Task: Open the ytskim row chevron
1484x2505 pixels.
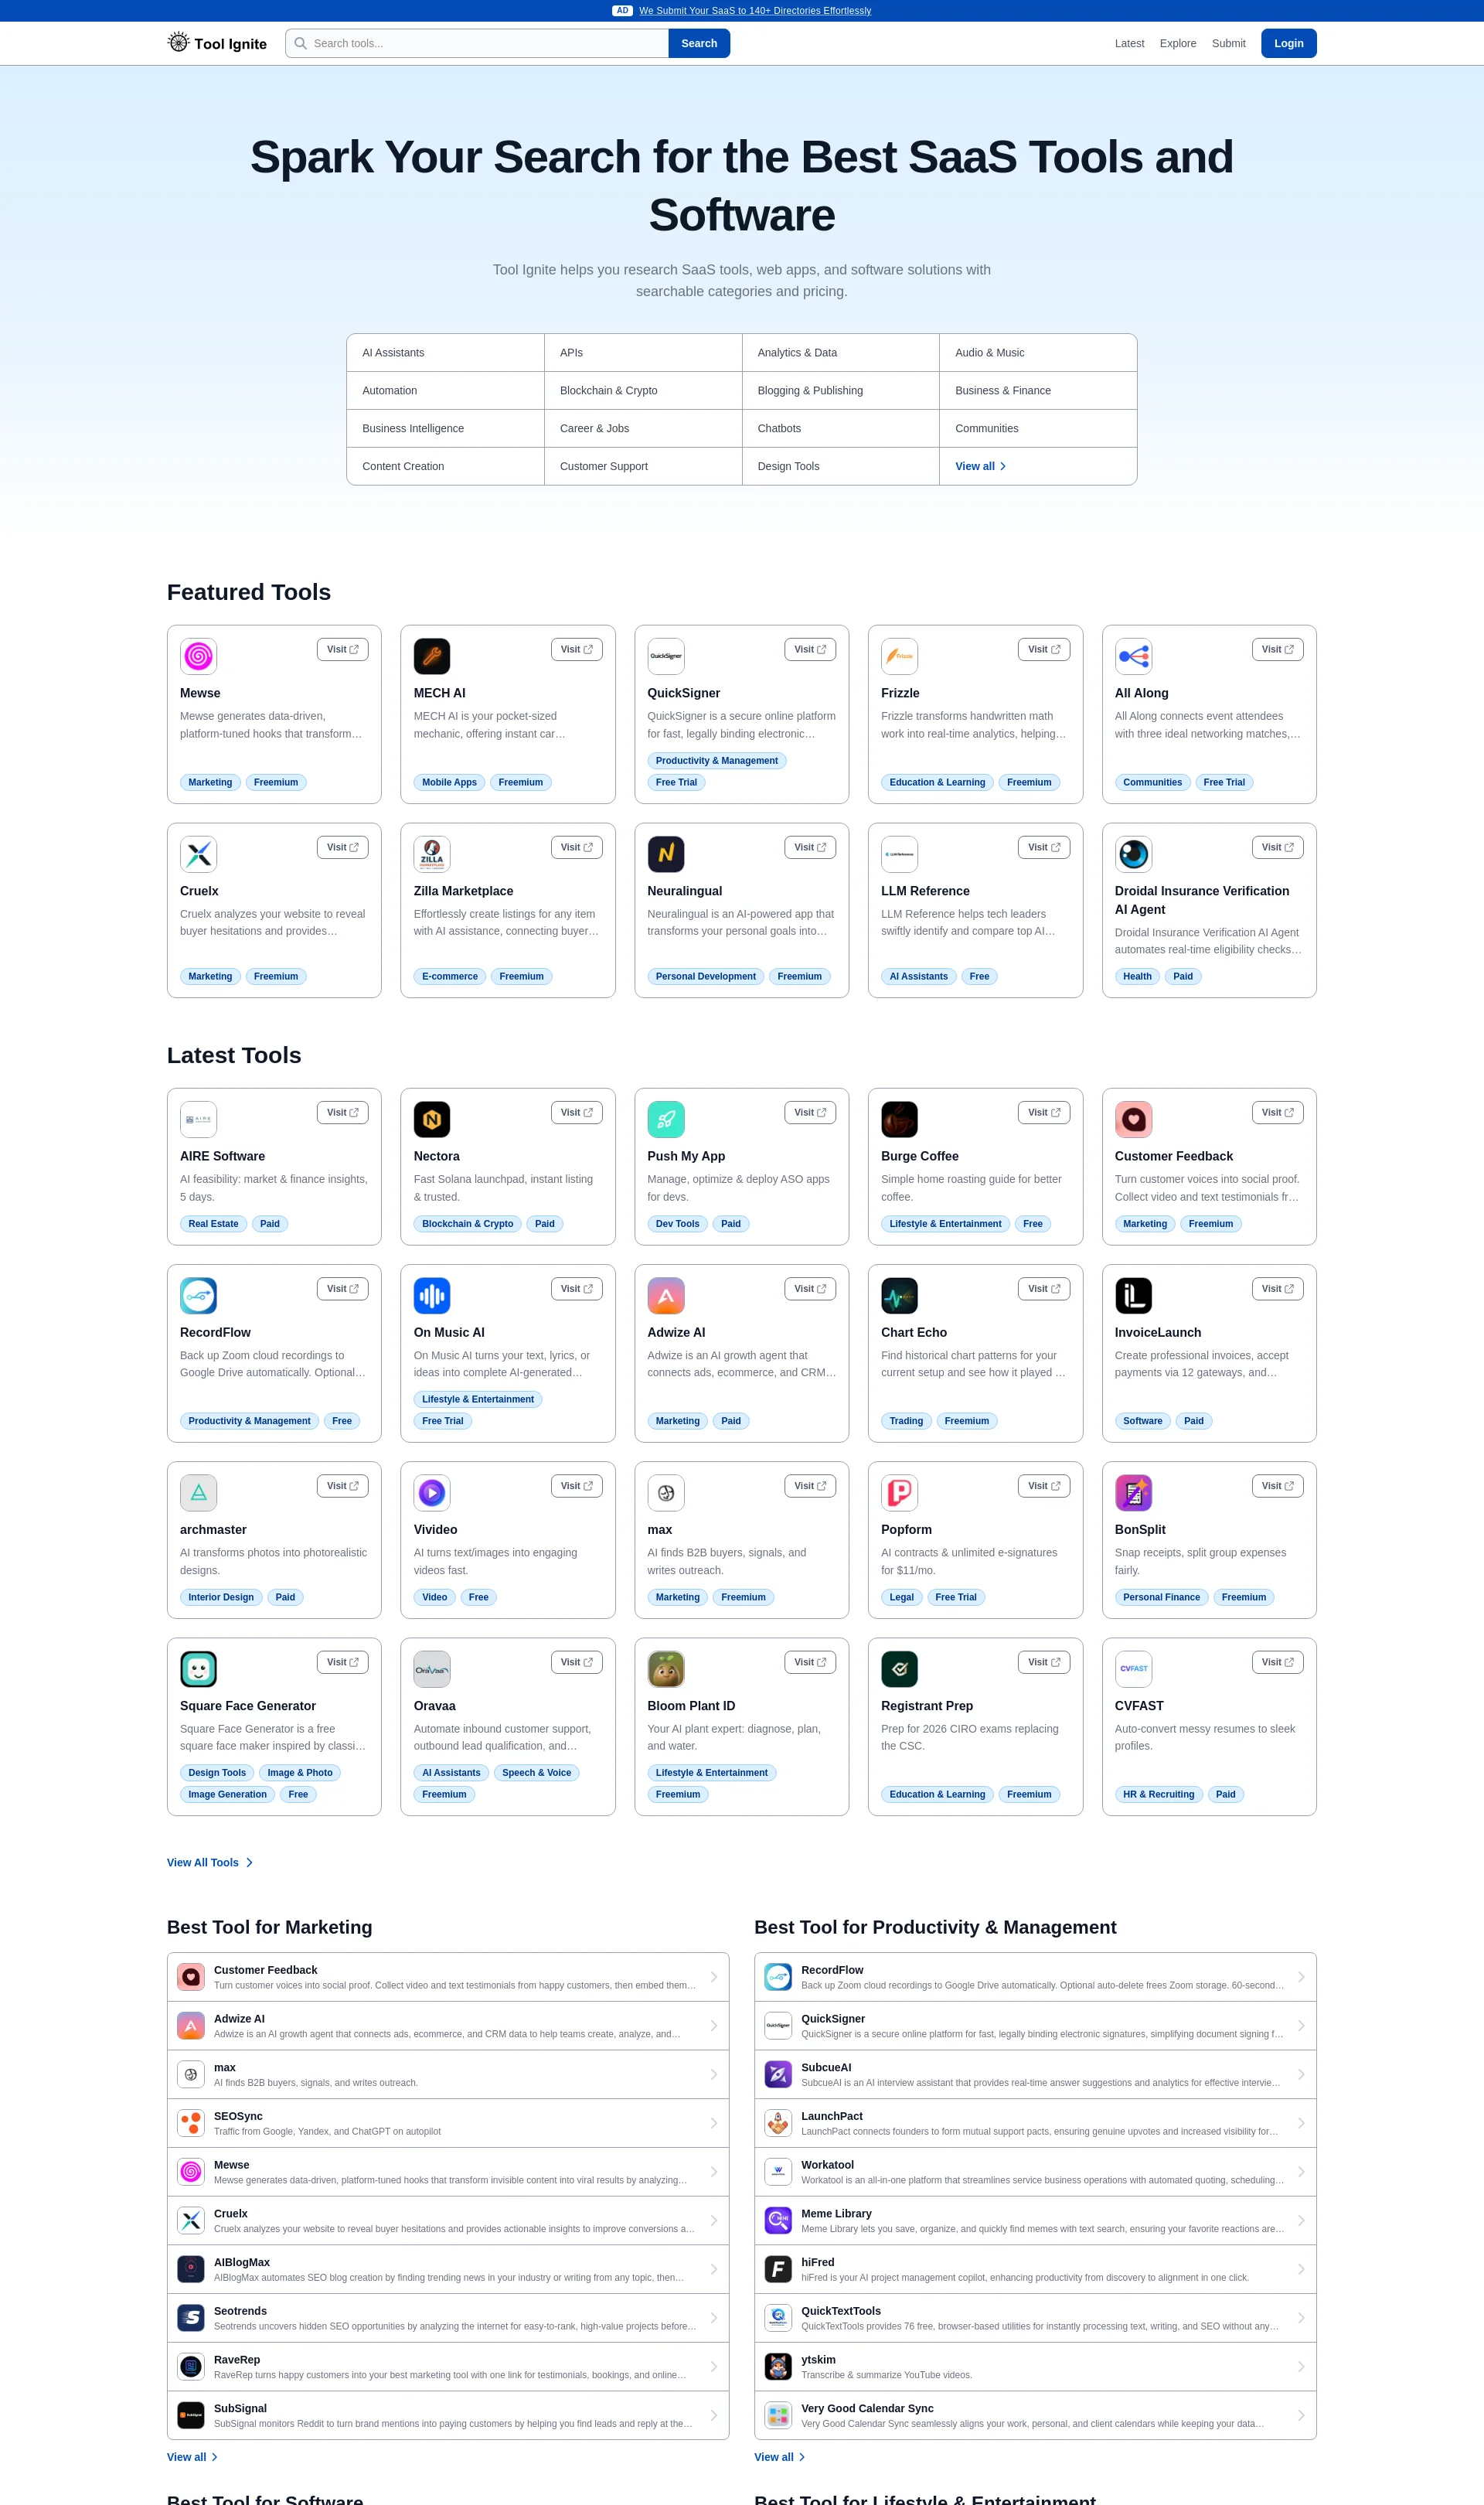Action: [x=1301, y=2366]
